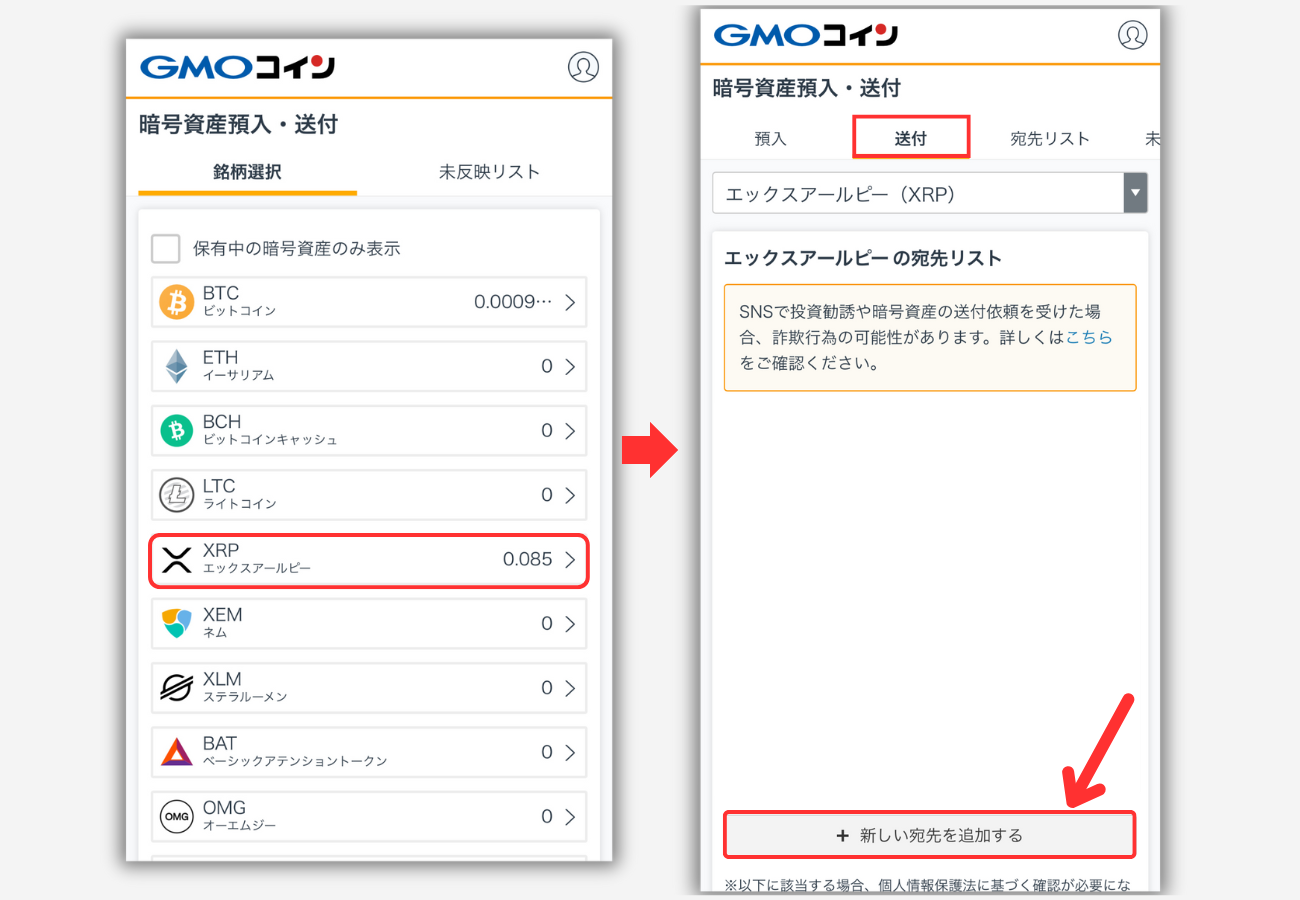This screenshot has height=900, width=1300.
Task: Open the エックスアールピー(XRP) currency dropdown
Action: (930, 193)
